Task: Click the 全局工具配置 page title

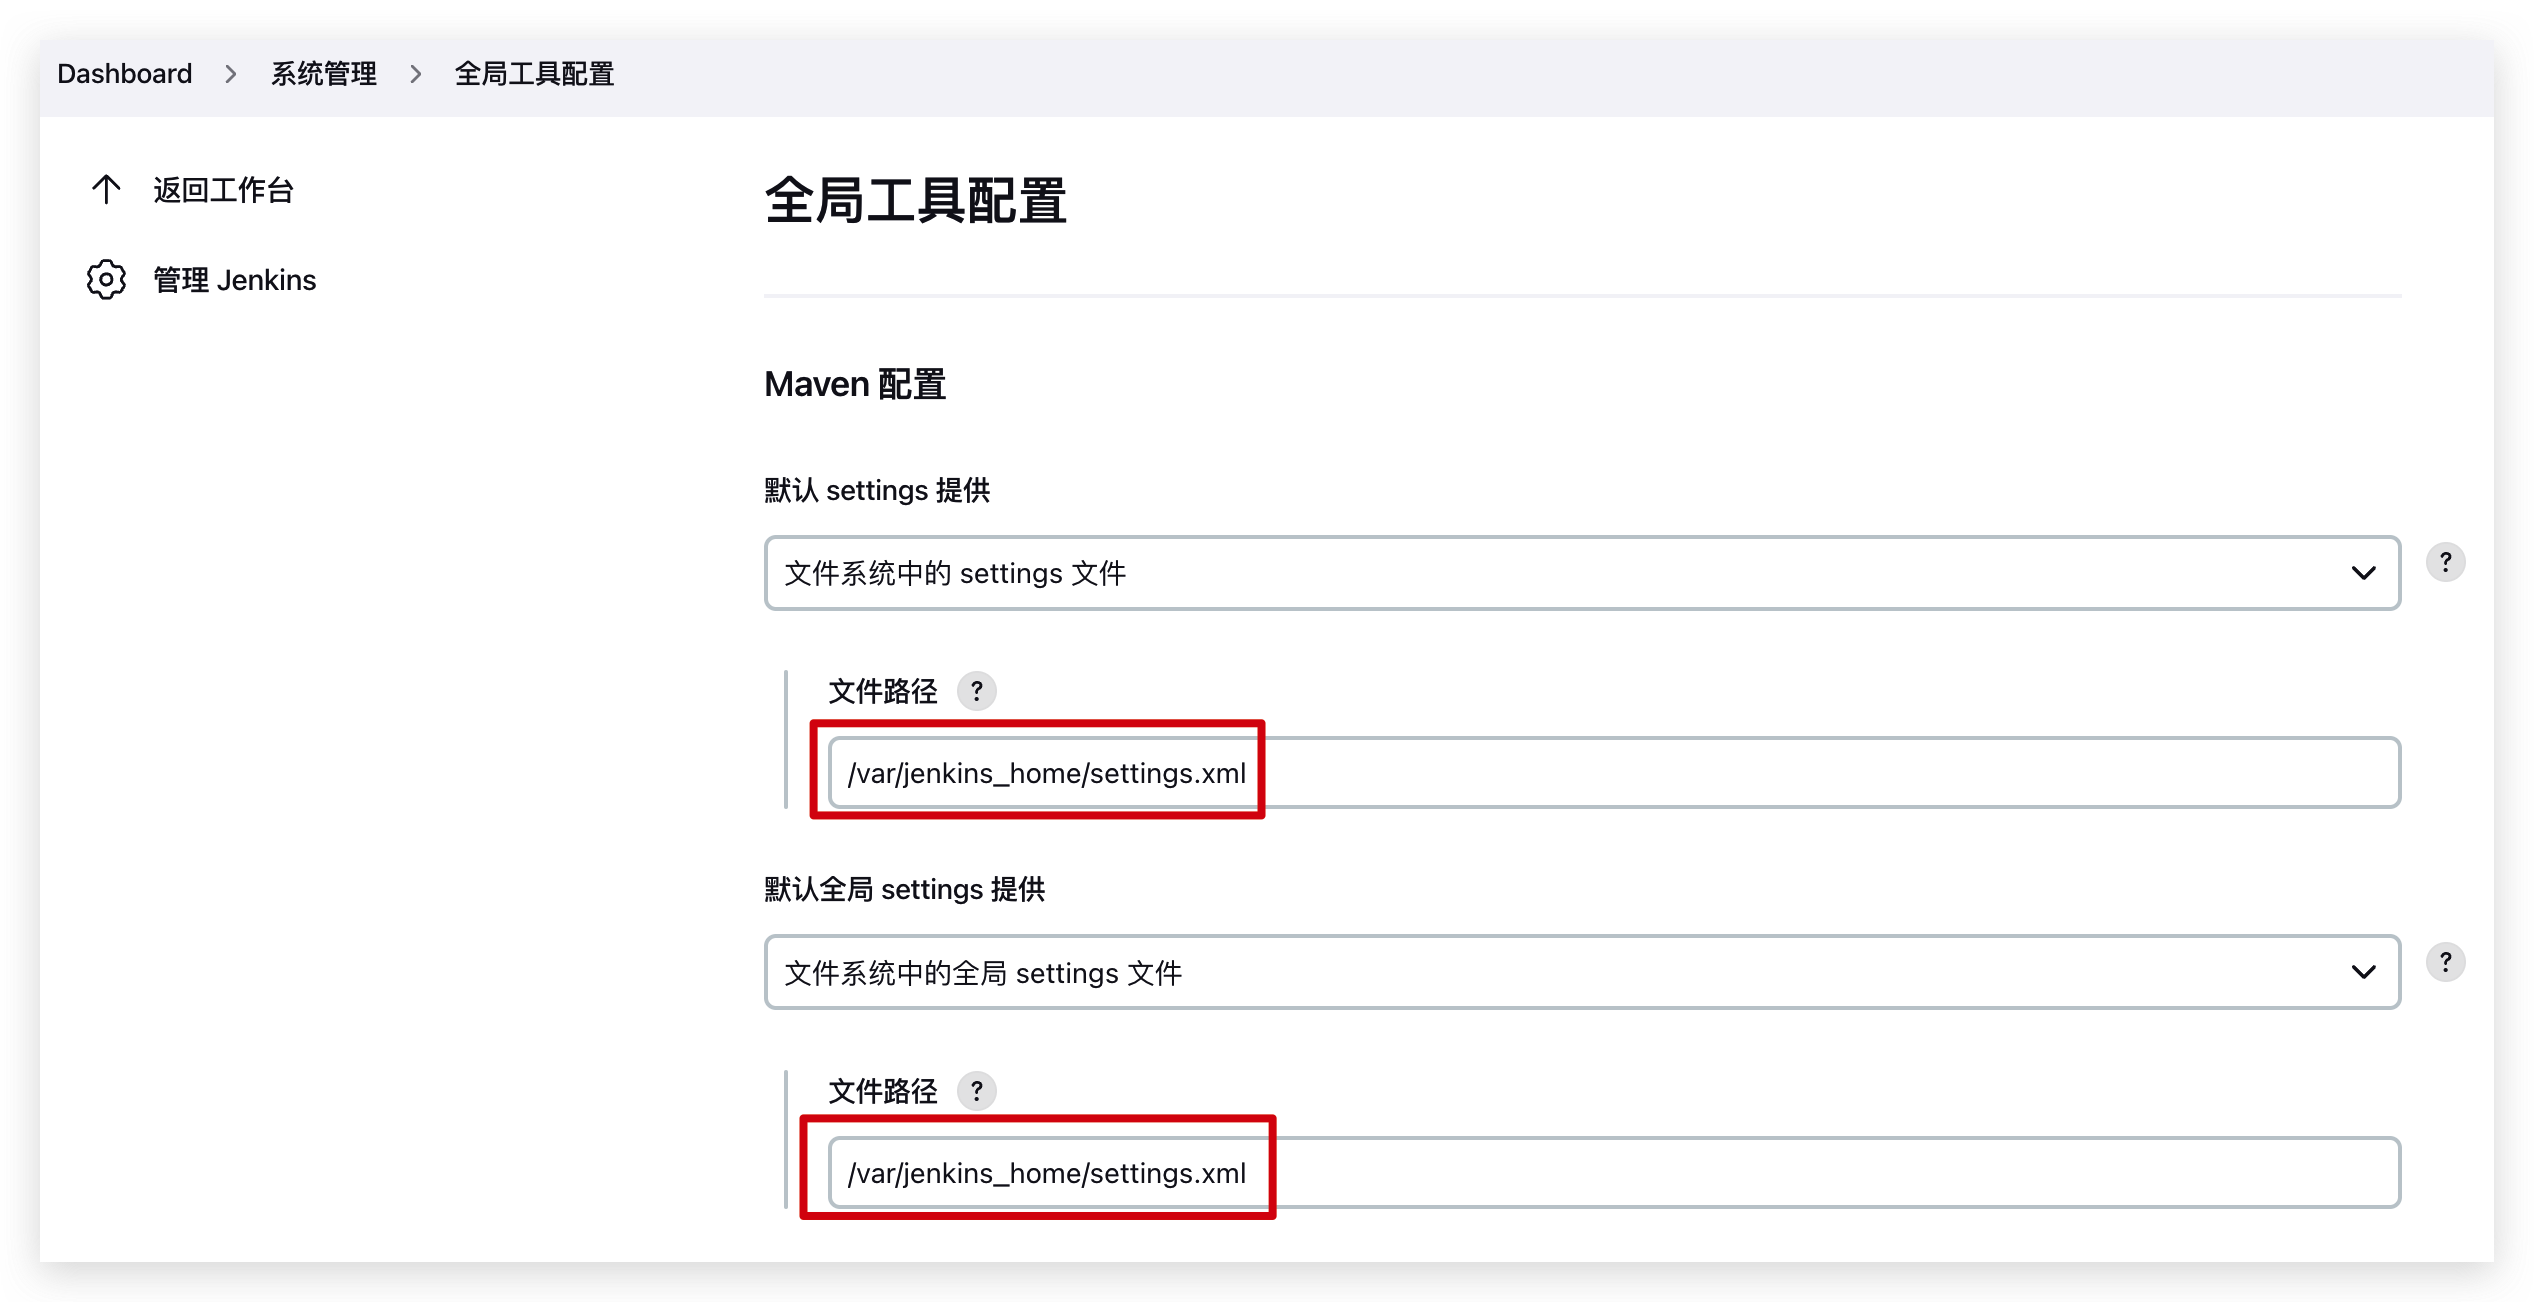Action: point(916,201)
